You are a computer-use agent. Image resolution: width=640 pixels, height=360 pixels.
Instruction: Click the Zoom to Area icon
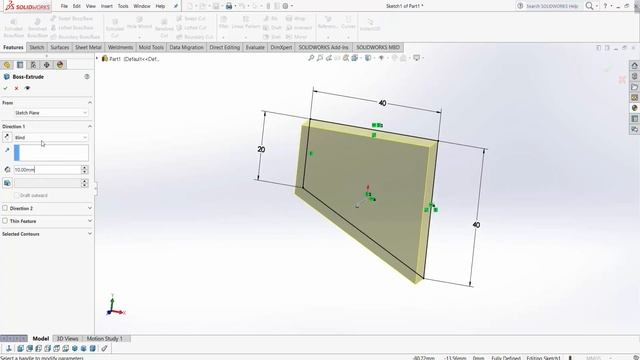click(320, 58)
